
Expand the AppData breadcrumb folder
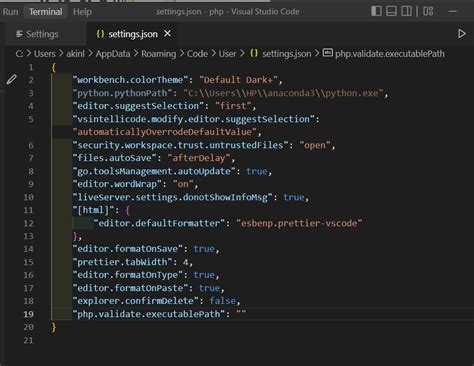point(113,54)
